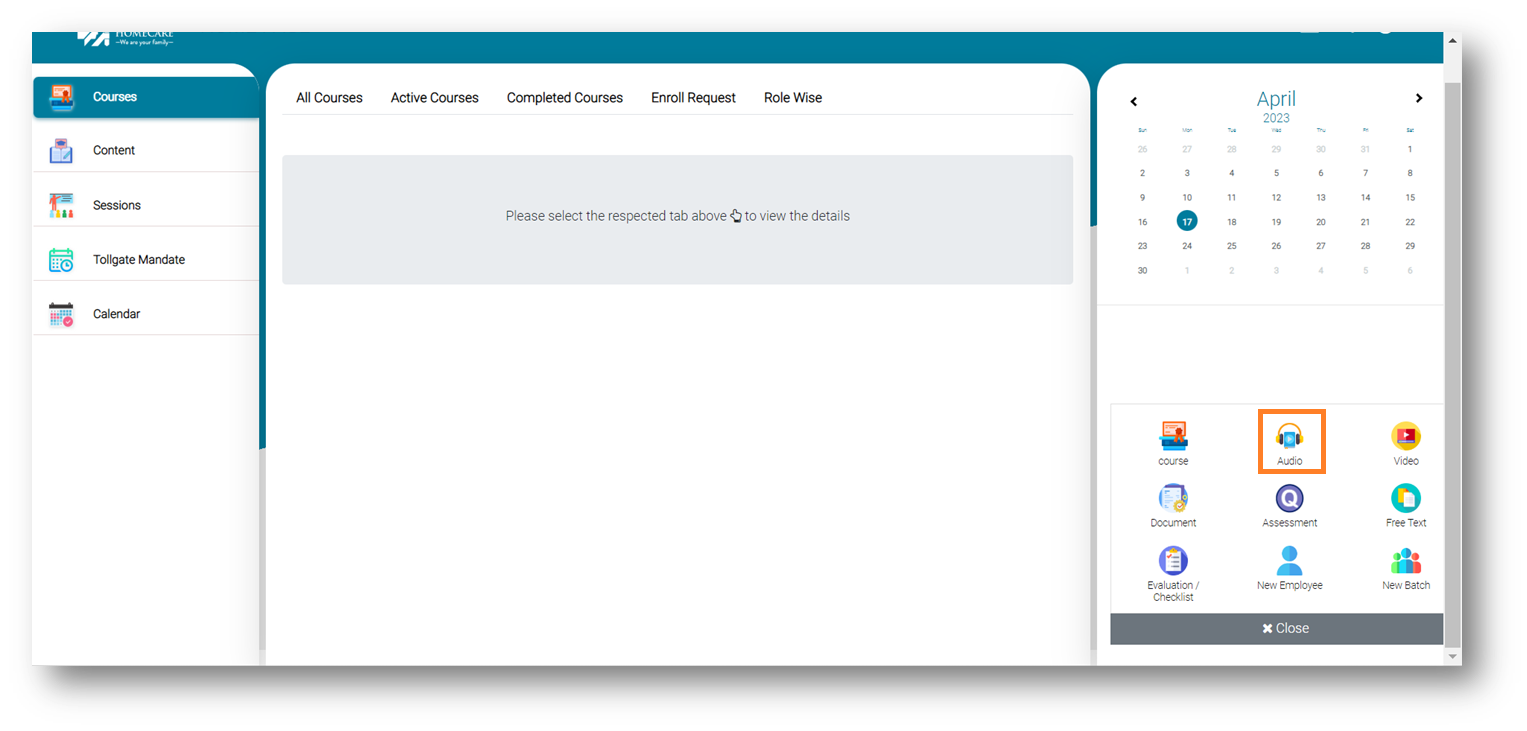View the Role Wise tab
Image resolution: width=1527 pixels, height=731 pixels.
792,98
